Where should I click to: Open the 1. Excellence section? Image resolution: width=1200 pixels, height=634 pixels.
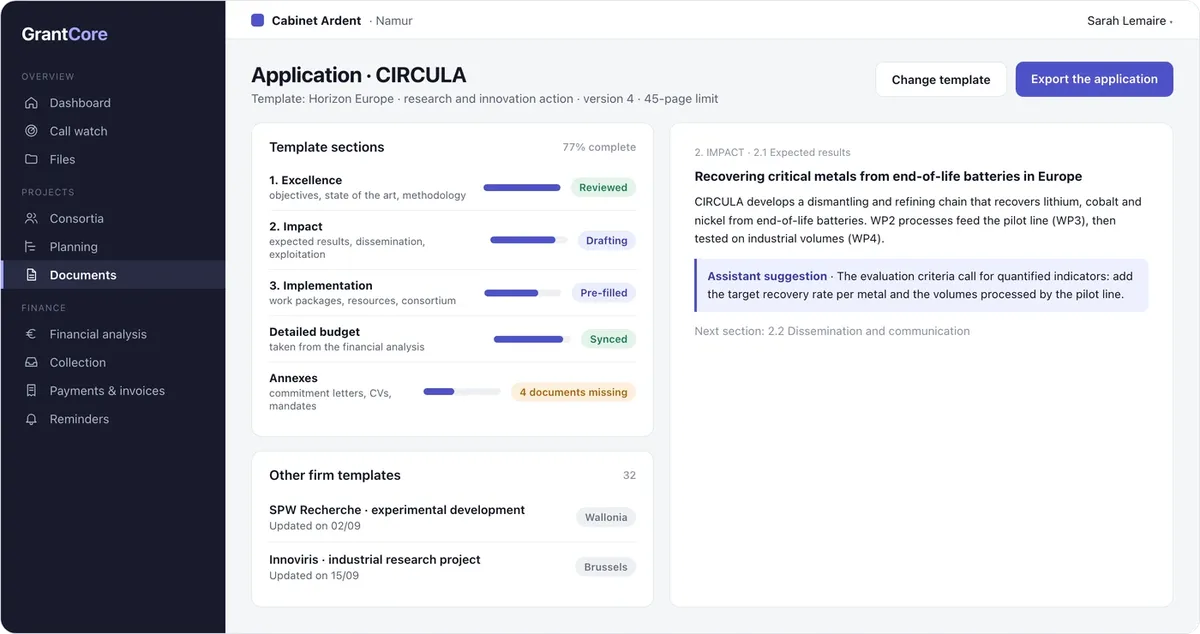(x=452, y=187)
